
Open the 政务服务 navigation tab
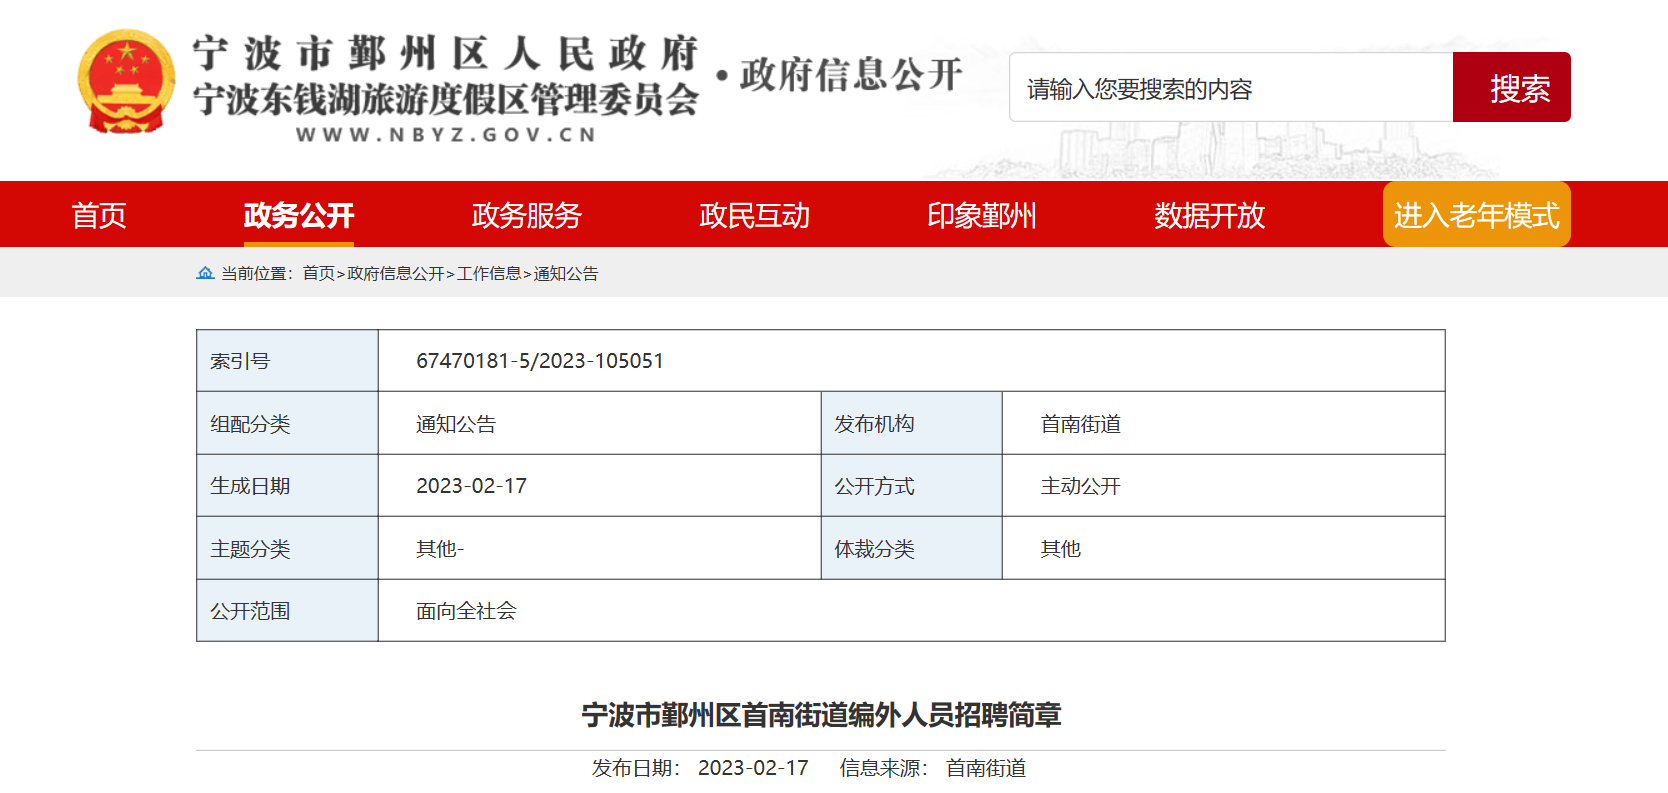click(527, 215)
